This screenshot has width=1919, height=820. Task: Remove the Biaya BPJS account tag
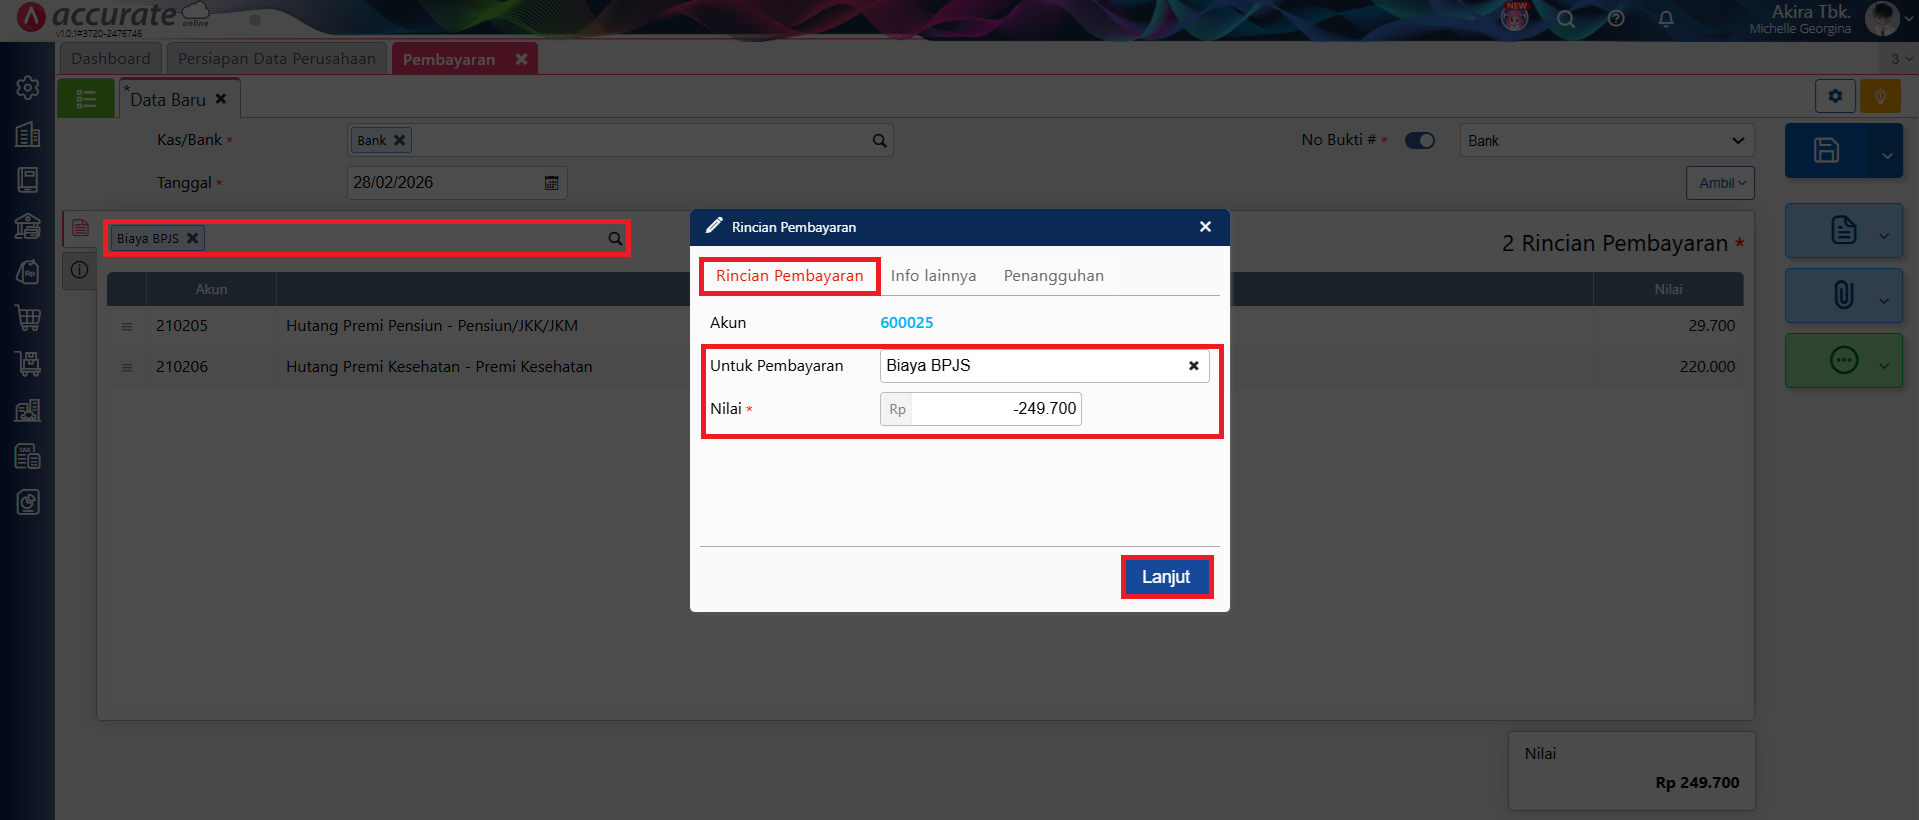[x=193, y=239]
